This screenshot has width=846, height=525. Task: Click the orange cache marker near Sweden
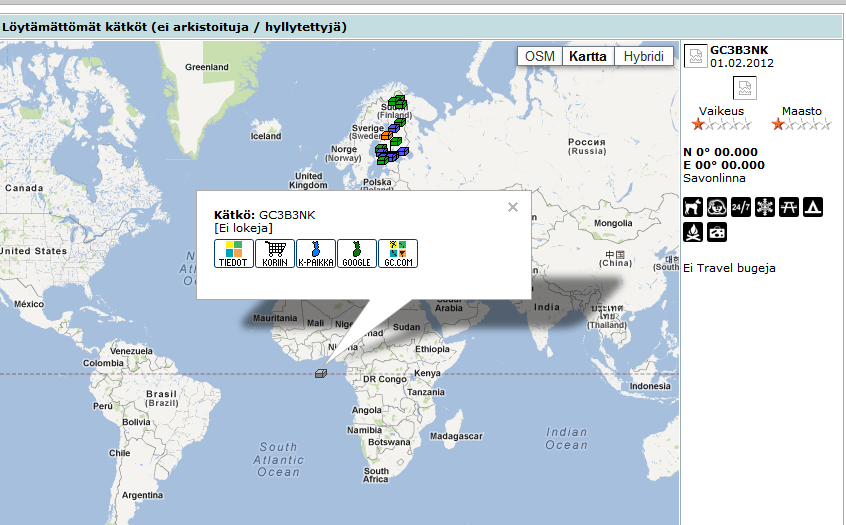click(387, 135)
